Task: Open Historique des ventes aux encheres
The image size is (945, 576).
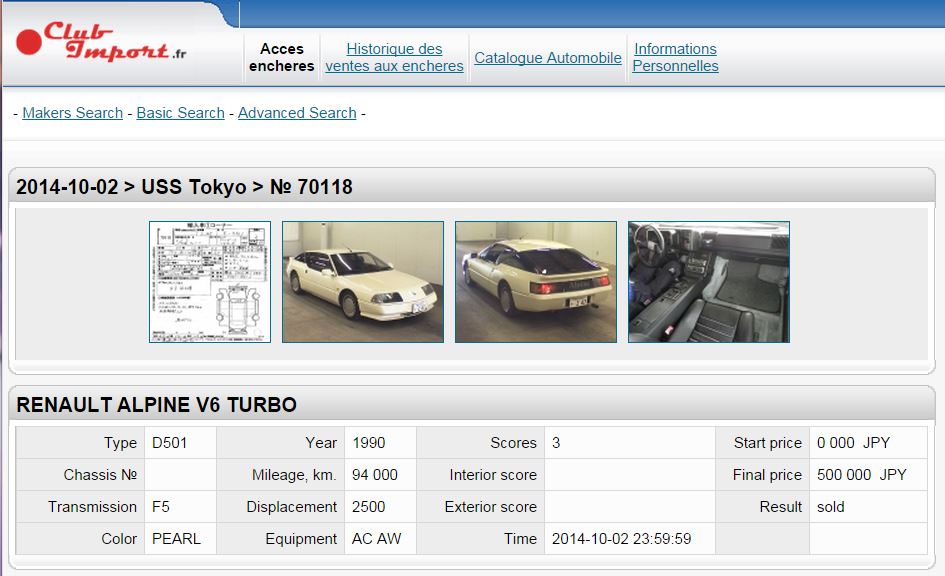Action: [x=394, y=57]
